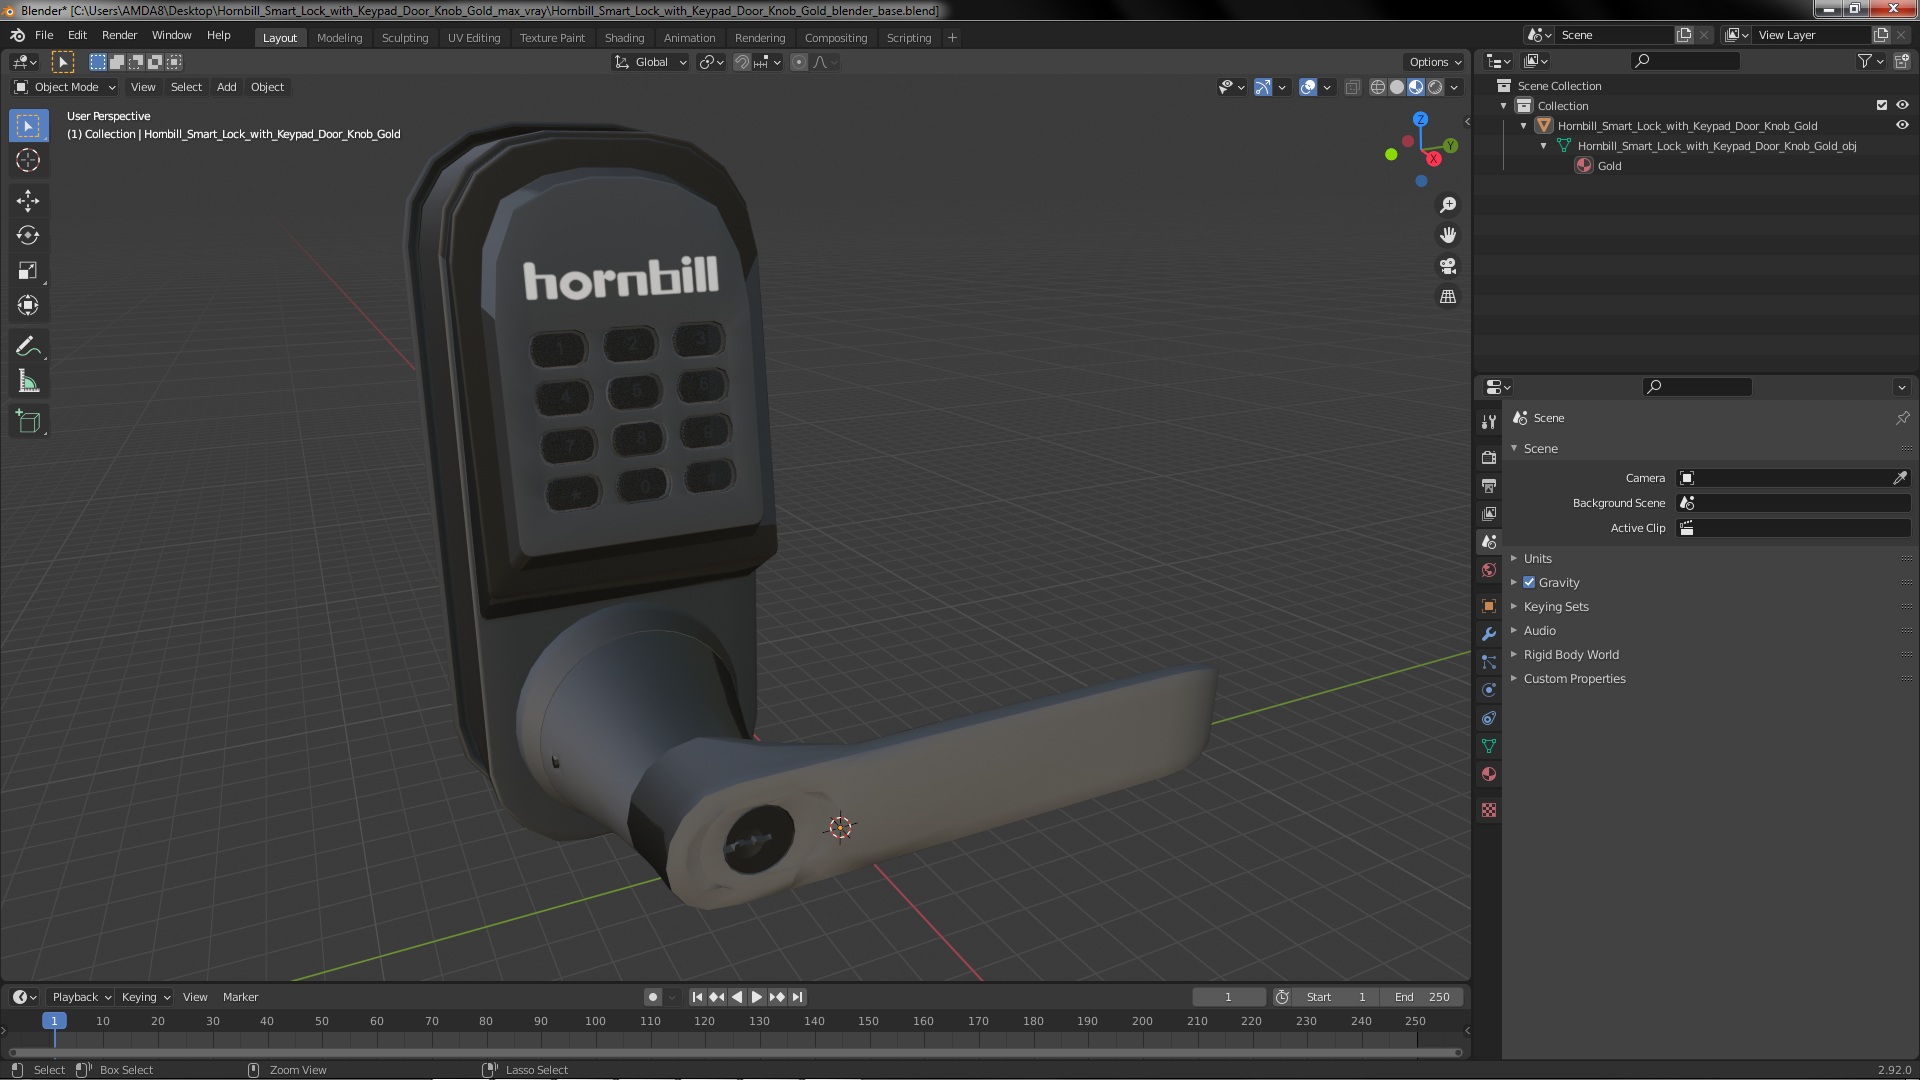This screenshot has width=1920, height=1080.
Task: Toggle viewport overlays
Action: pyautogui.click(x=1308, y=87)
